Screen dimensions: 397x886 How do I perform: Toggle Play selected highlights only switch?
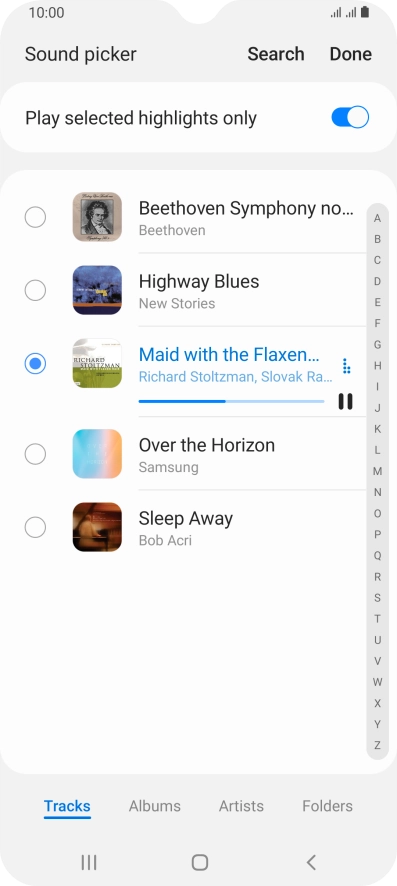click(x=350, y=118)
